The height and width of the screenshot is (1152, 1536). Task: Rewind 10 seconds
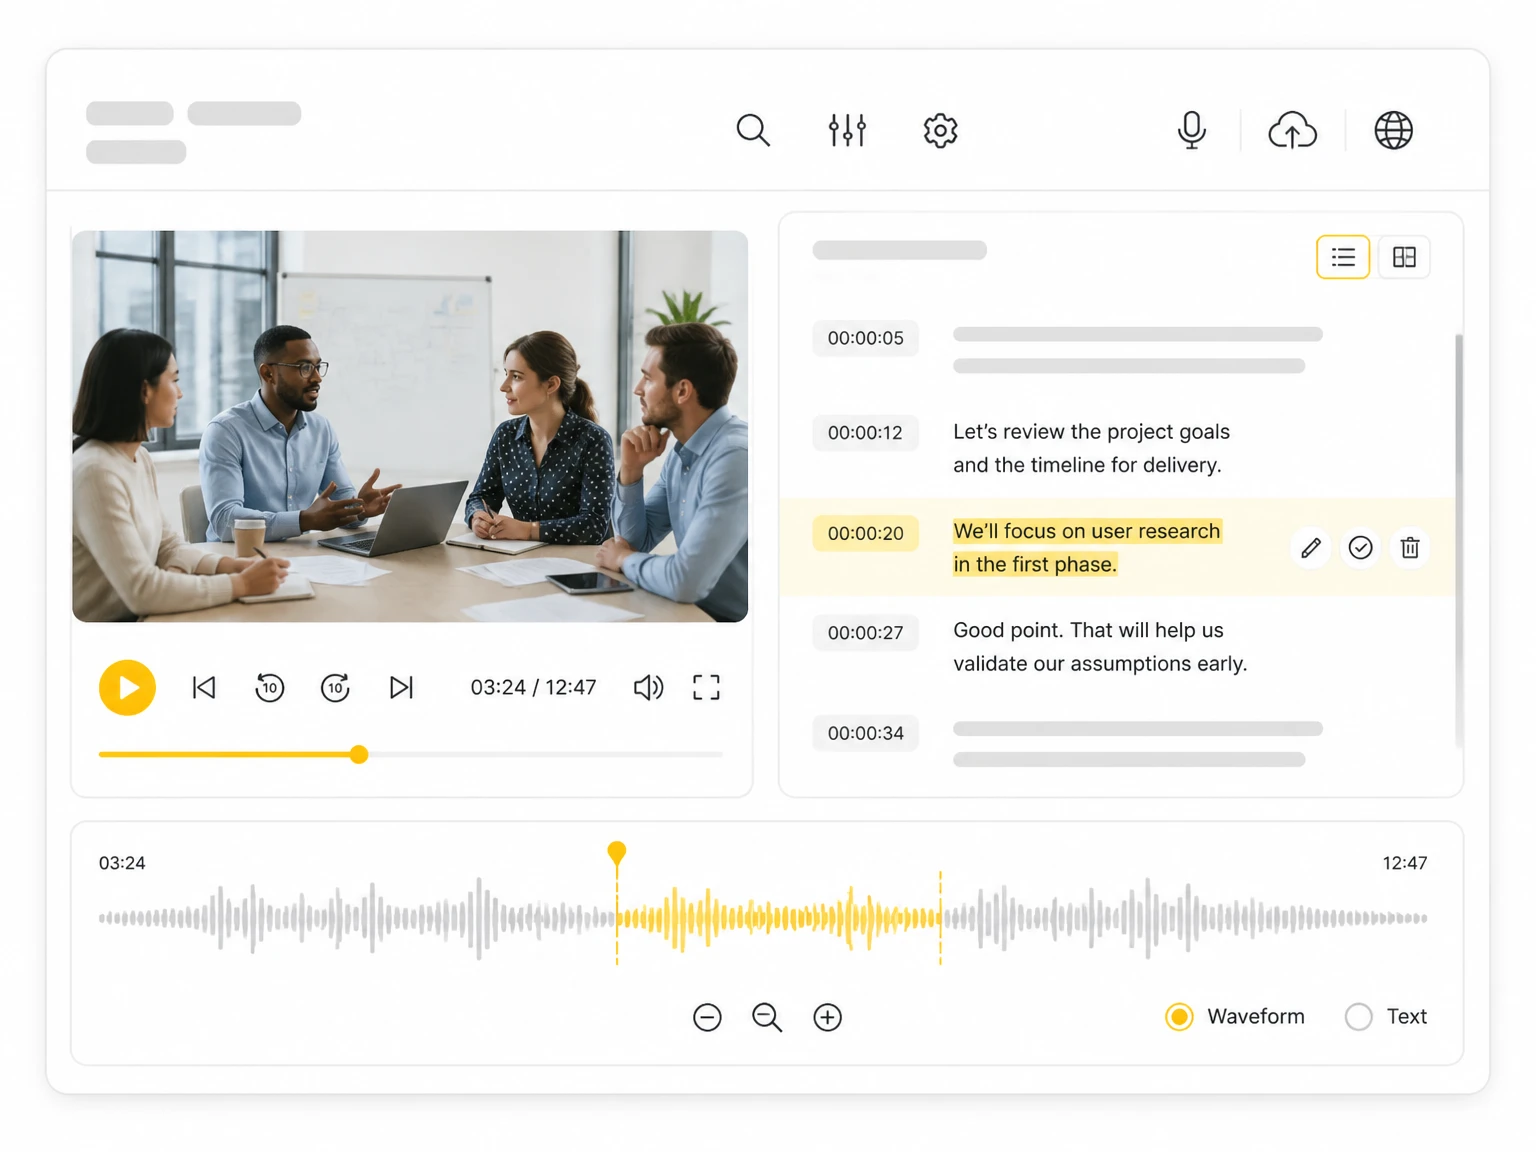coord(269,687)
